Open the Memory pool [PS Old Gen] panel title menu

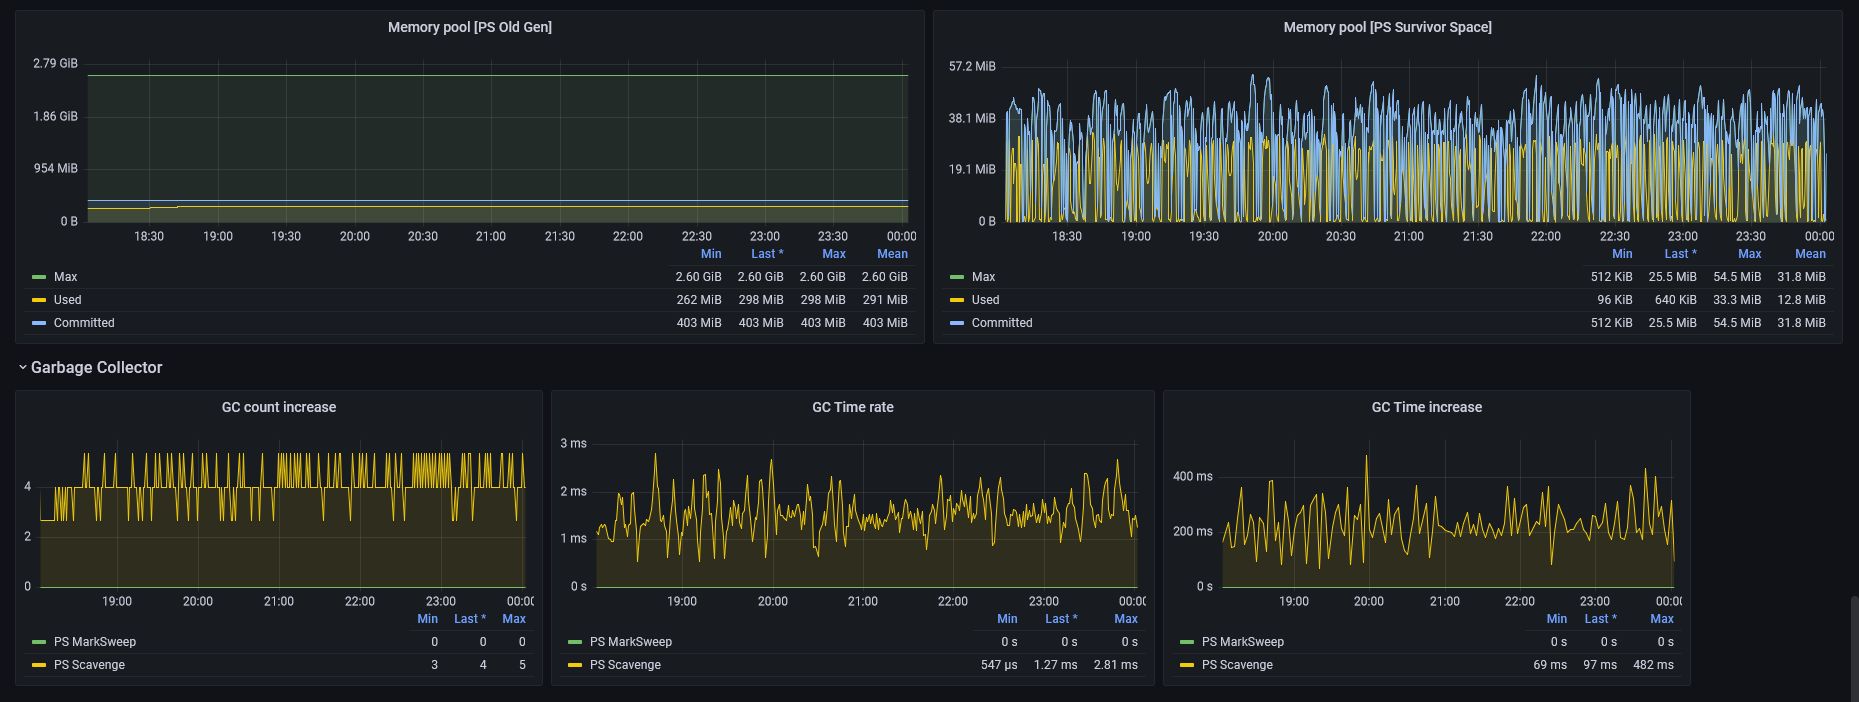(x=469, y=27)
